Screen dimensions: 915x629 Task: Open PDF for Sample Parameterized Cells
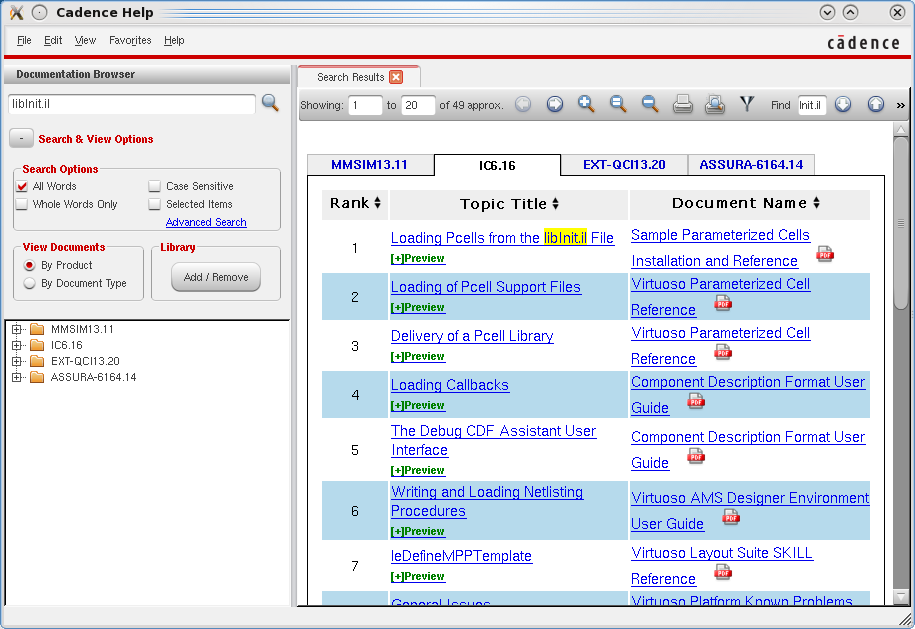click(x=825, y=254)
